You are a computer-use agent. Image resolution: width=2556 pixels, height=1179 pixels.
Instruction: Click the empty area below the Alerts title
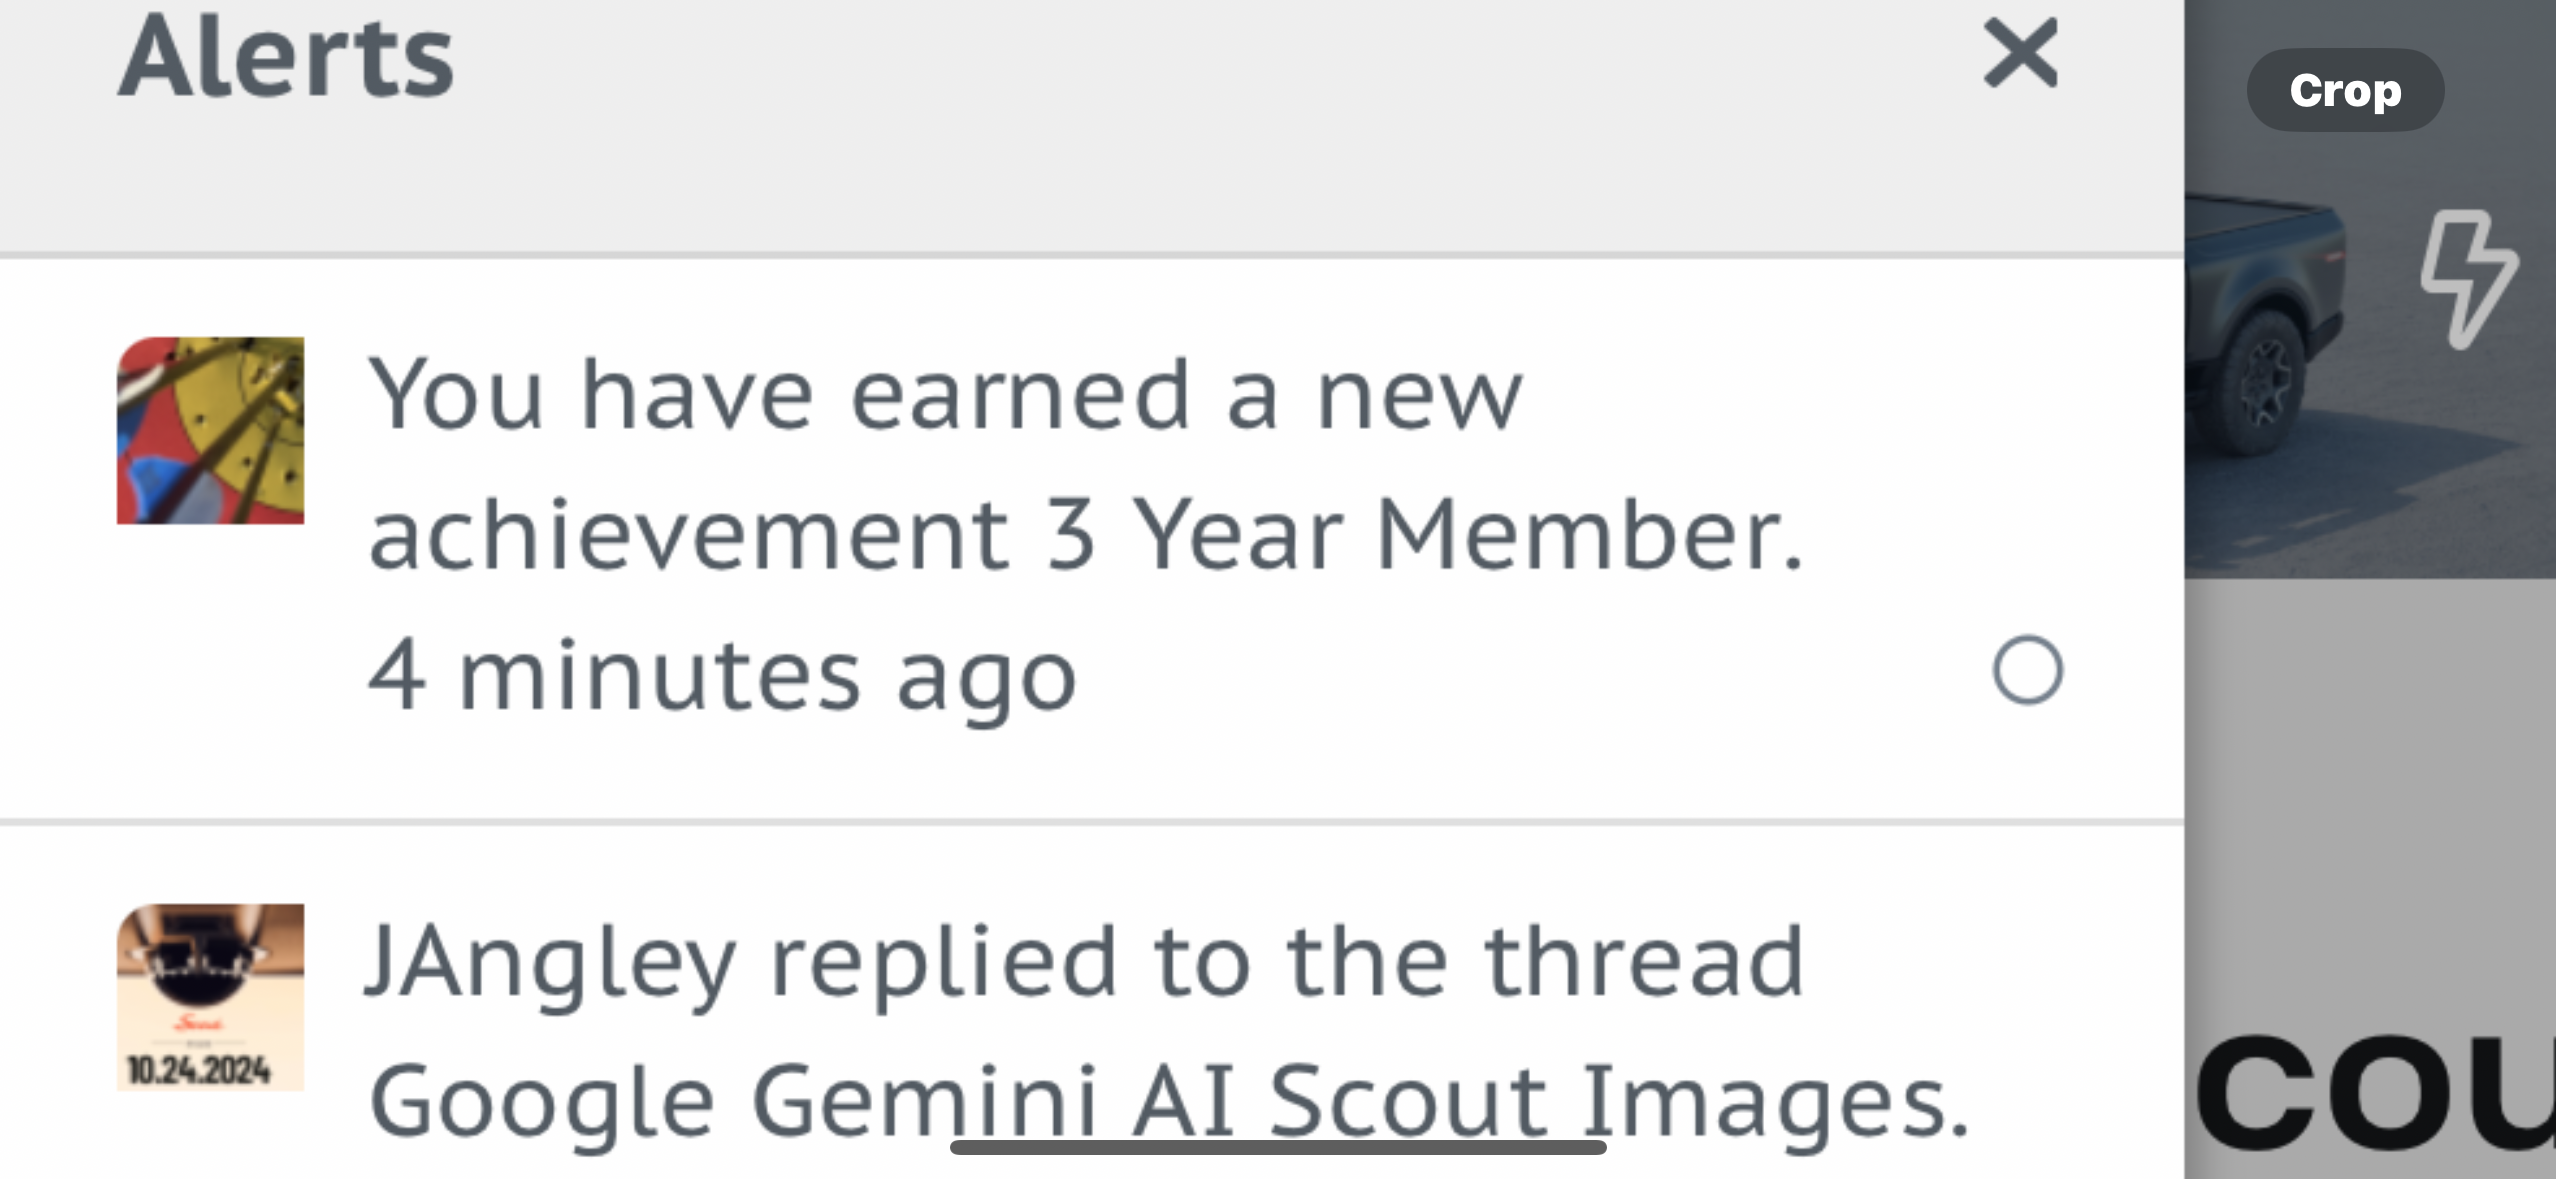[1000, 190]
